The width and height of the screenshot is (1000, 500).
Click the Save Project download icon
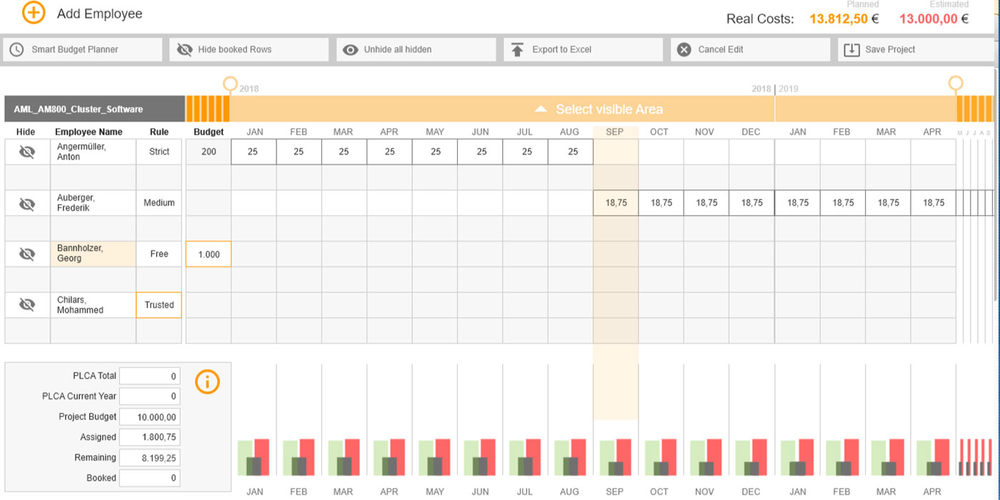pos(851,50)
